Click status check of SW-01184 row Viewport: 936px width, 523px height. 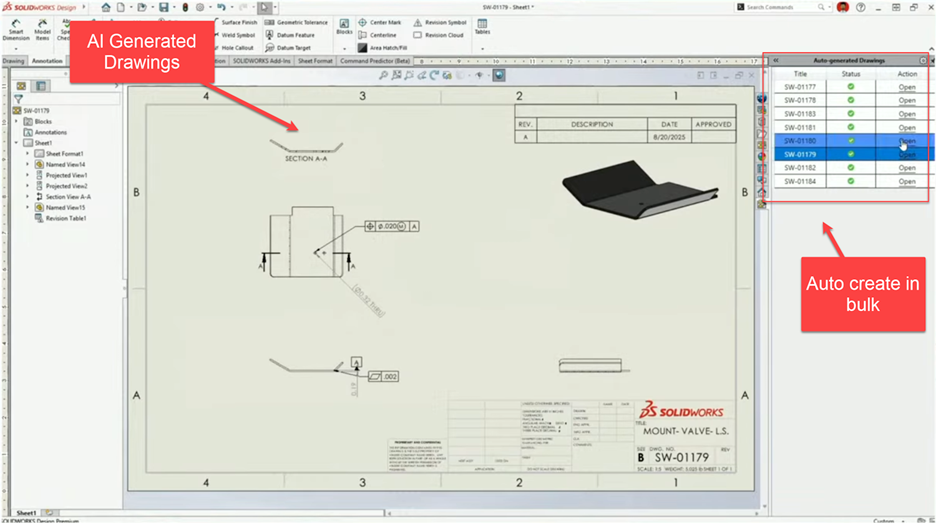tap(851, 181)
